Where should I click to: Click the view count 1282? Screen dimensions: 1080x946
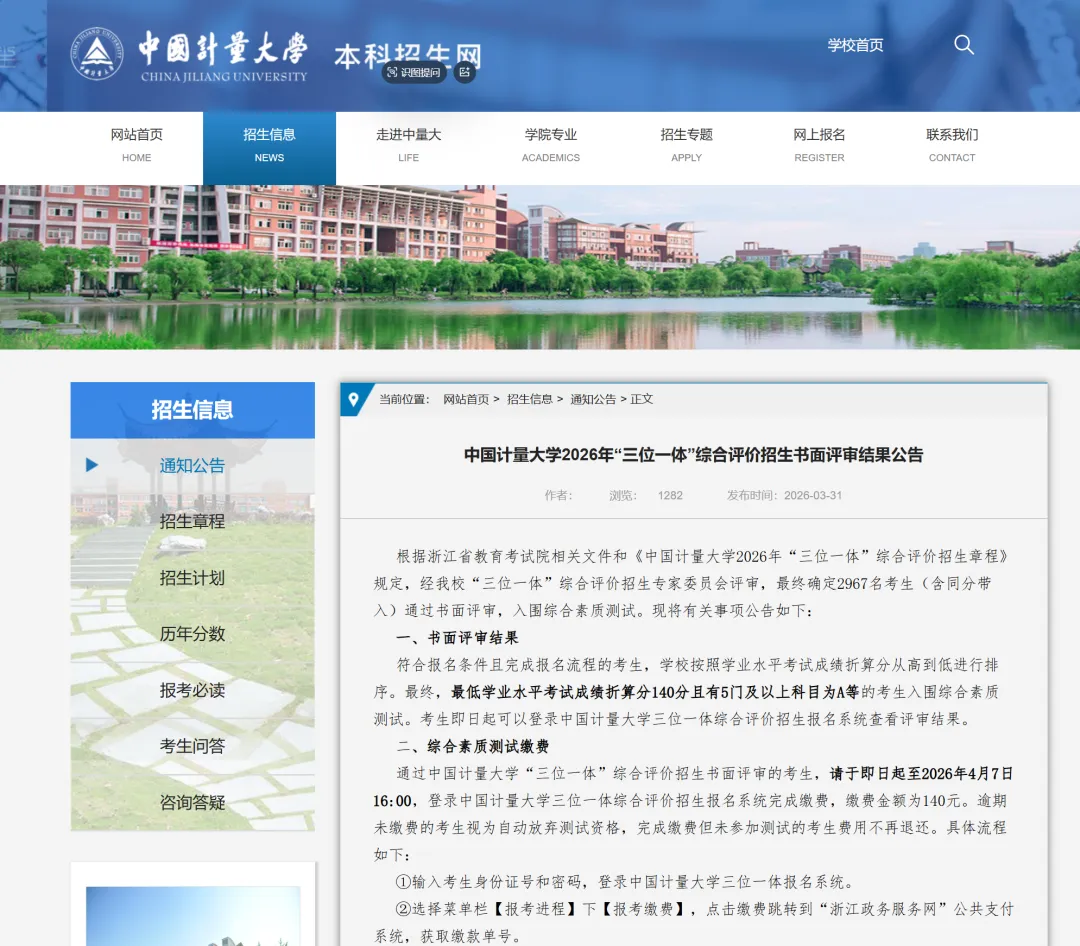(670, 495)
